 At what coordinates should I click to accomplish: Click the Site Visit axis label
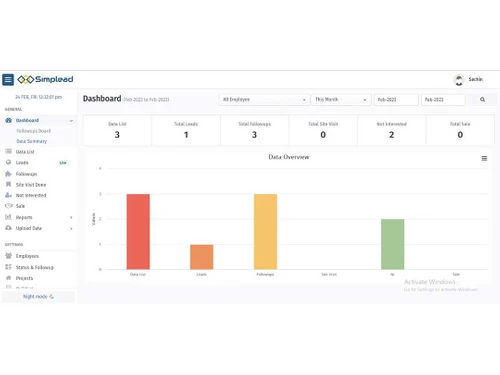coord(329,274)
